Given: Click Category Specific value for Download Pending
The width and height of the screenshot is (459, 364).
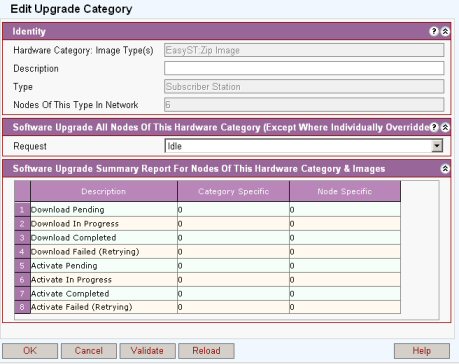Looking at the screenshot, I should (x=233, y=210).
